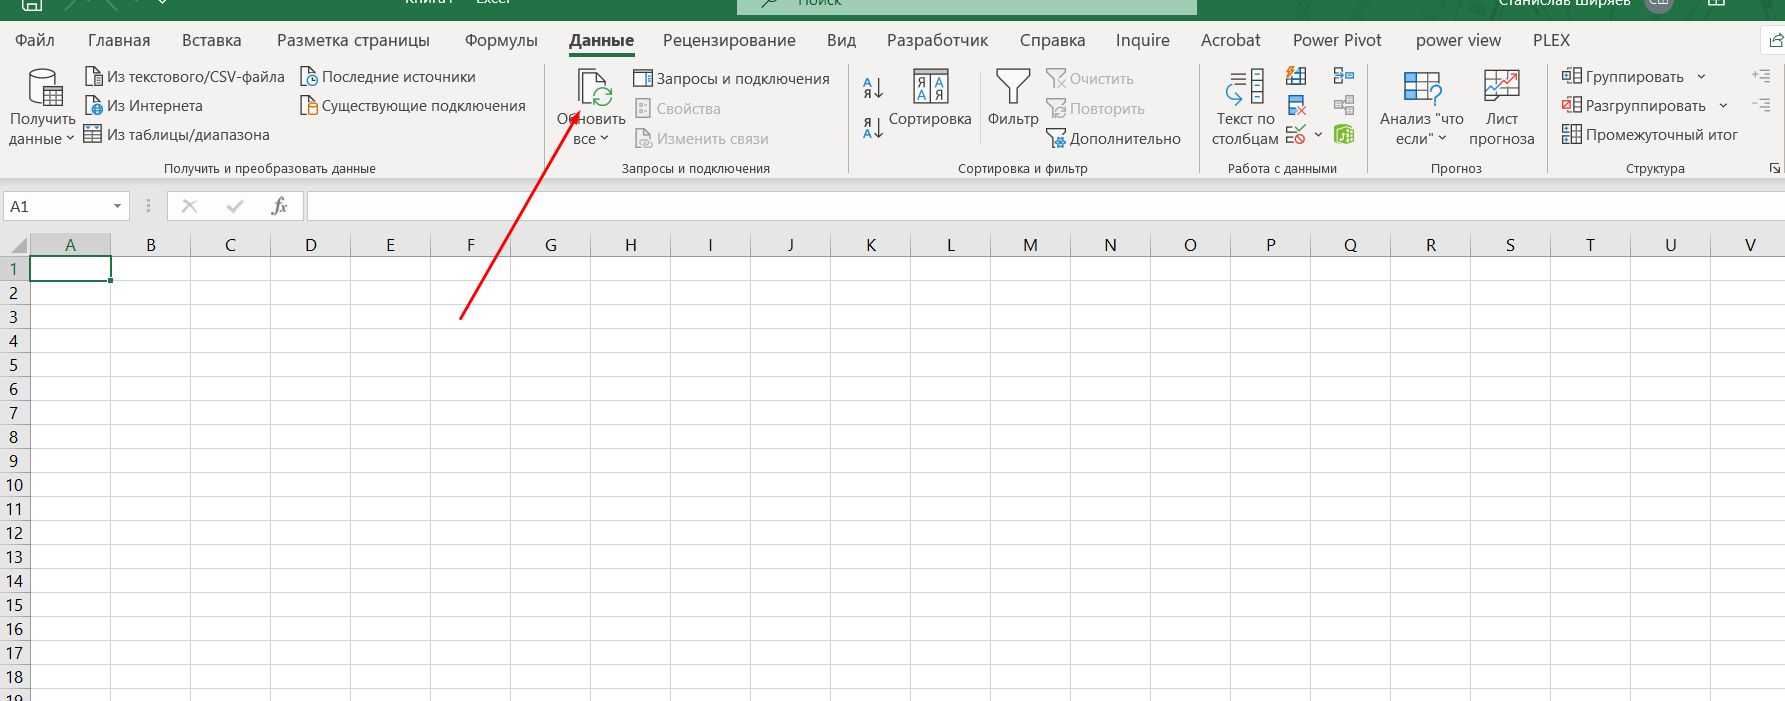Image resolution: width=1785 pixels, height=701 pixels.
Task: Click the Remove Duplicates icon
Action: (1296, 106)
